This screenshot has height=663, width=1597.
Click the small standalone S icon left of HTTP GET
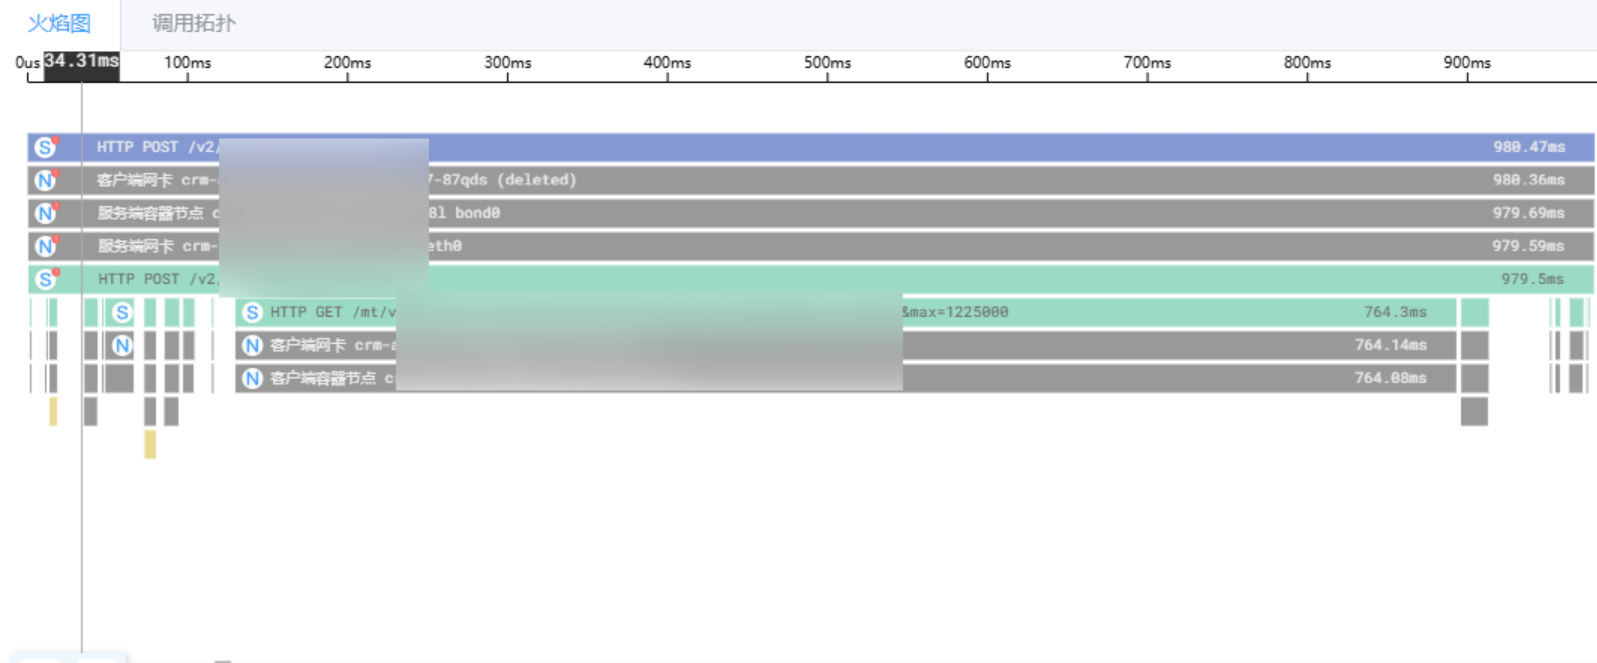tap(122, 312)
